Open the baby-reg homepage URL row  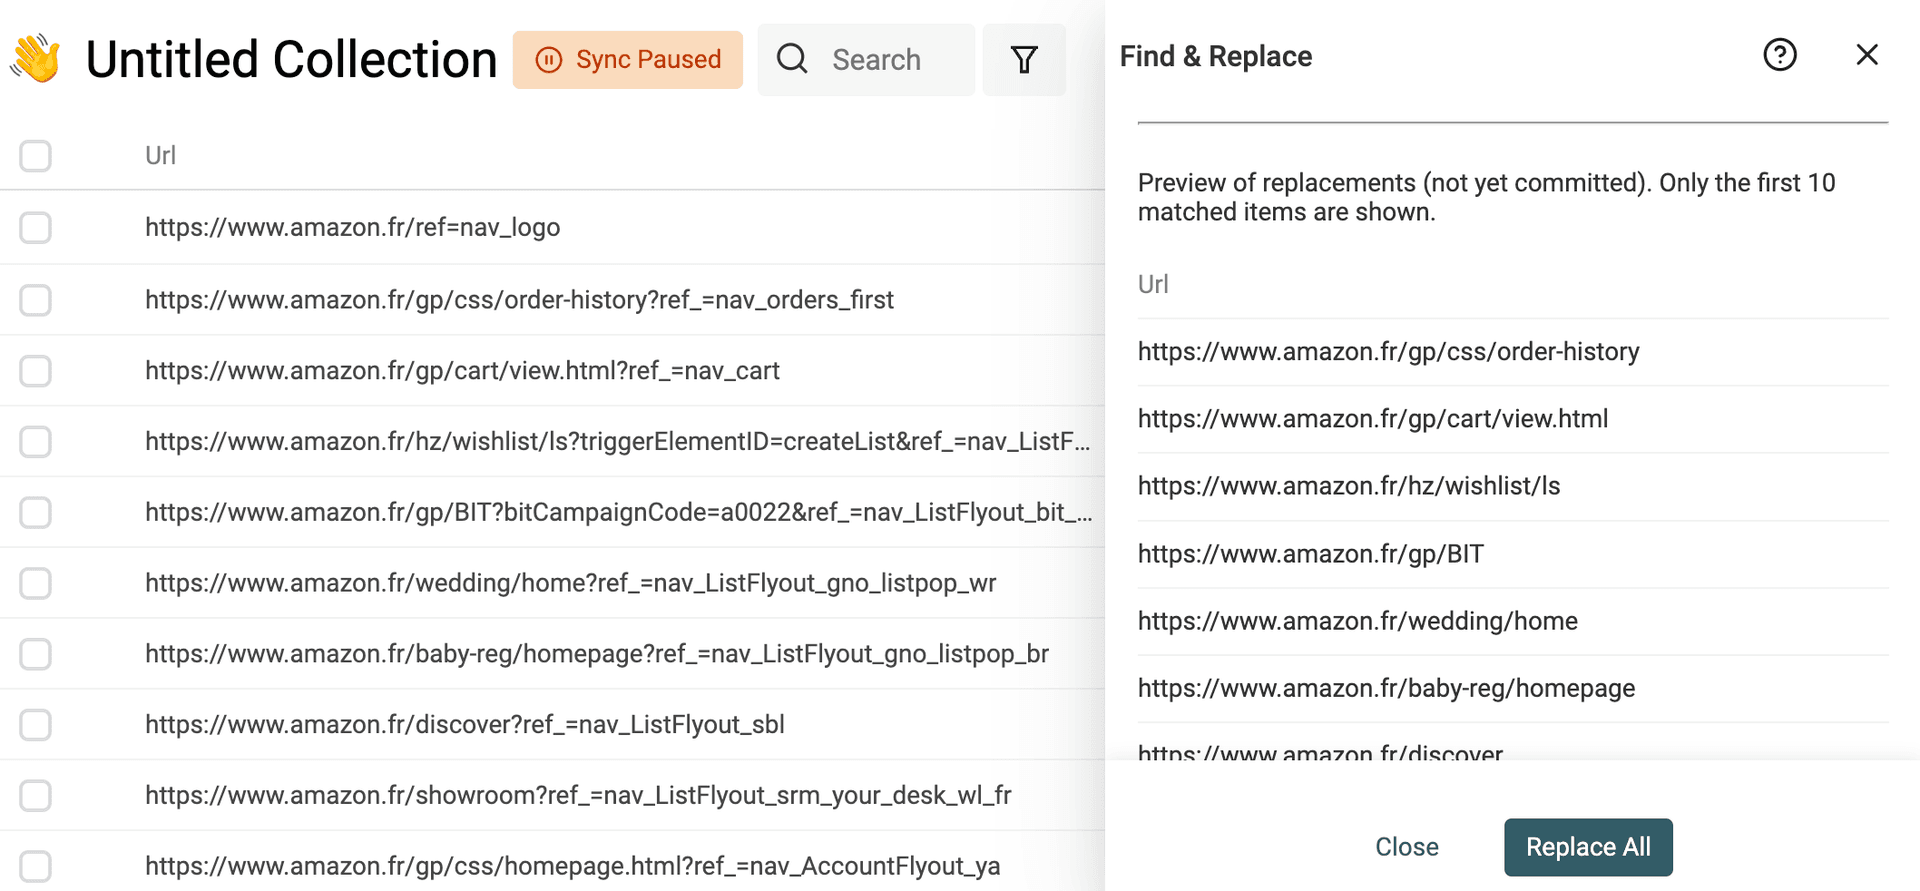click(x=596, y=654)
